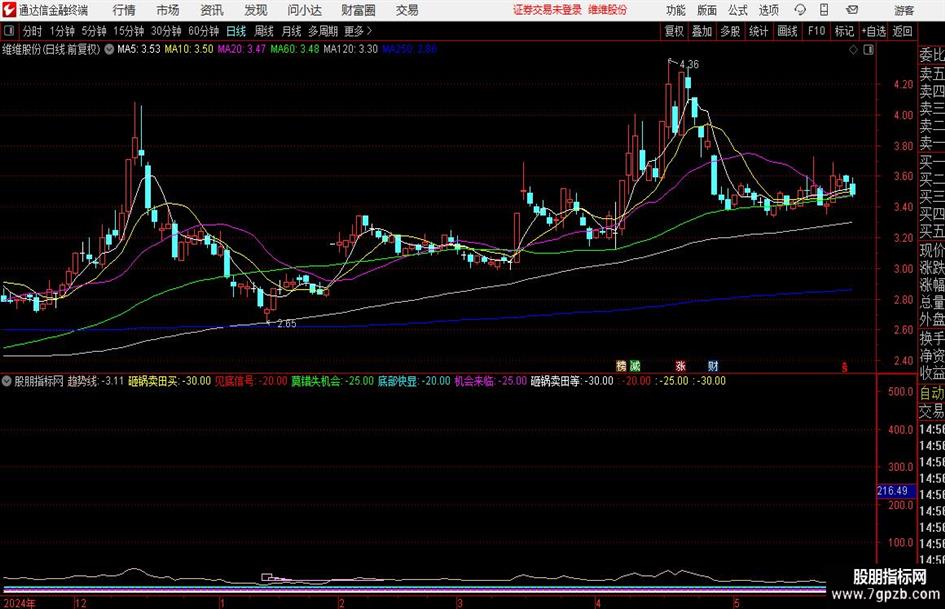Click the MA5: 3.53 value label

[x=139, y=49]
